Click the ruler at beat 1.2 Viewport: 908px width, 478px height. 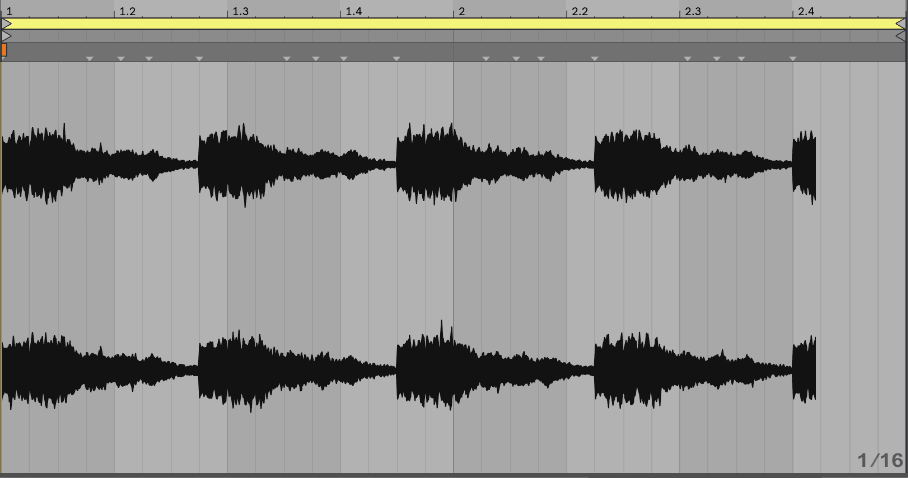[x=127, y=11]
